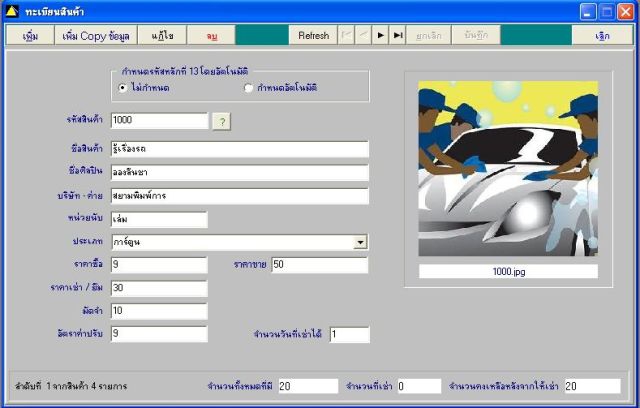Select the กำหนดอัตโนมัติ radio option

pyautogui.click(x=248, y=88)
